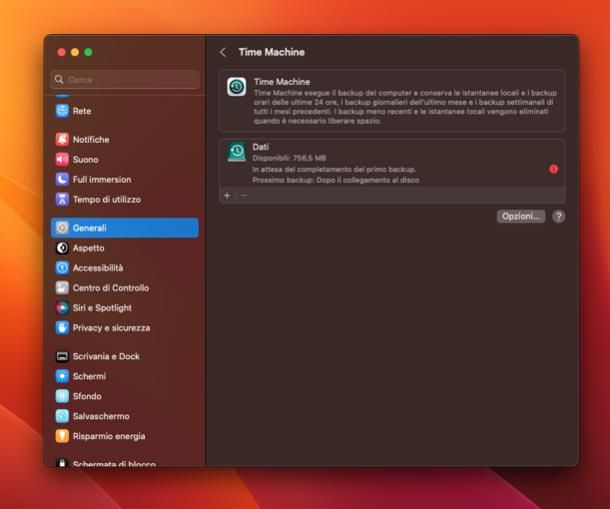The image size is (610, 509).
Task: Click the Salvaschermo icon
Action: [x=62, y=416]
